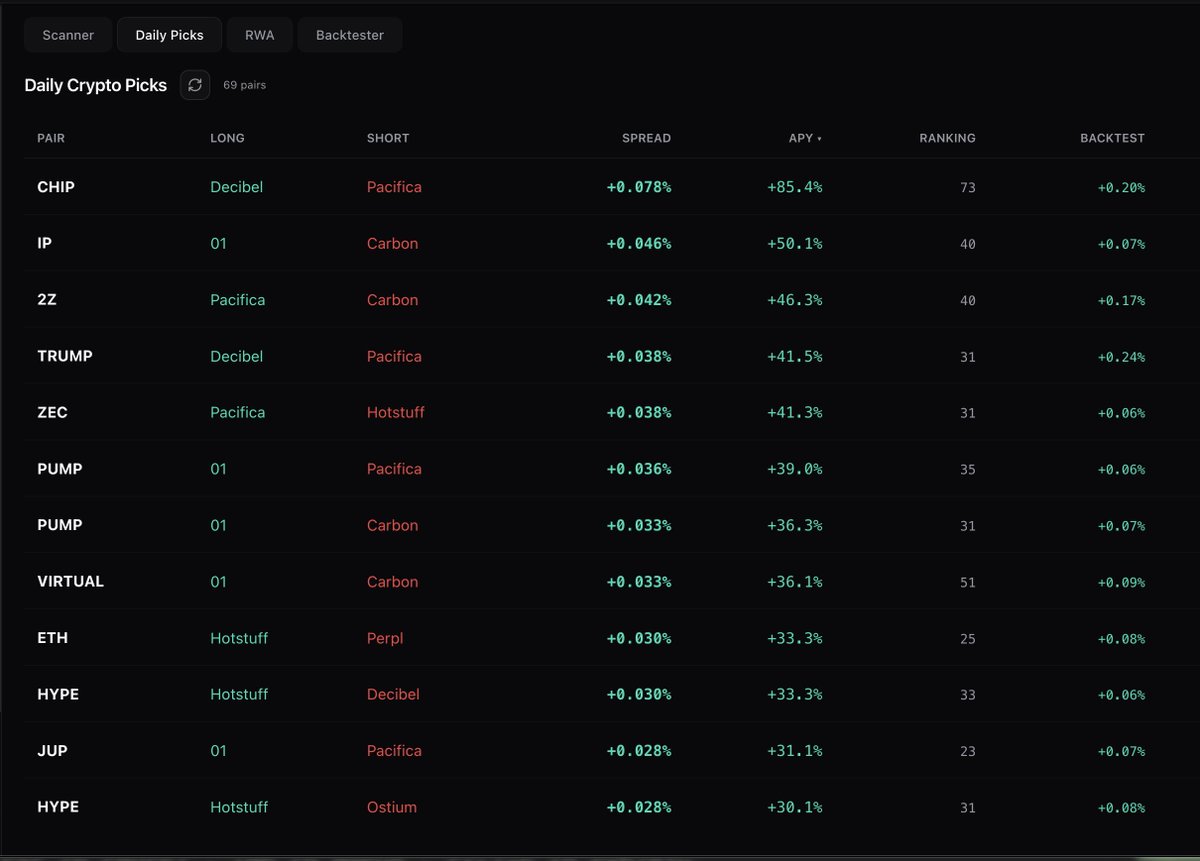This screenshot has width=1200, height=861.
Task: Click ranking 73 in CHIP row
Action: [x=967, y=188]
